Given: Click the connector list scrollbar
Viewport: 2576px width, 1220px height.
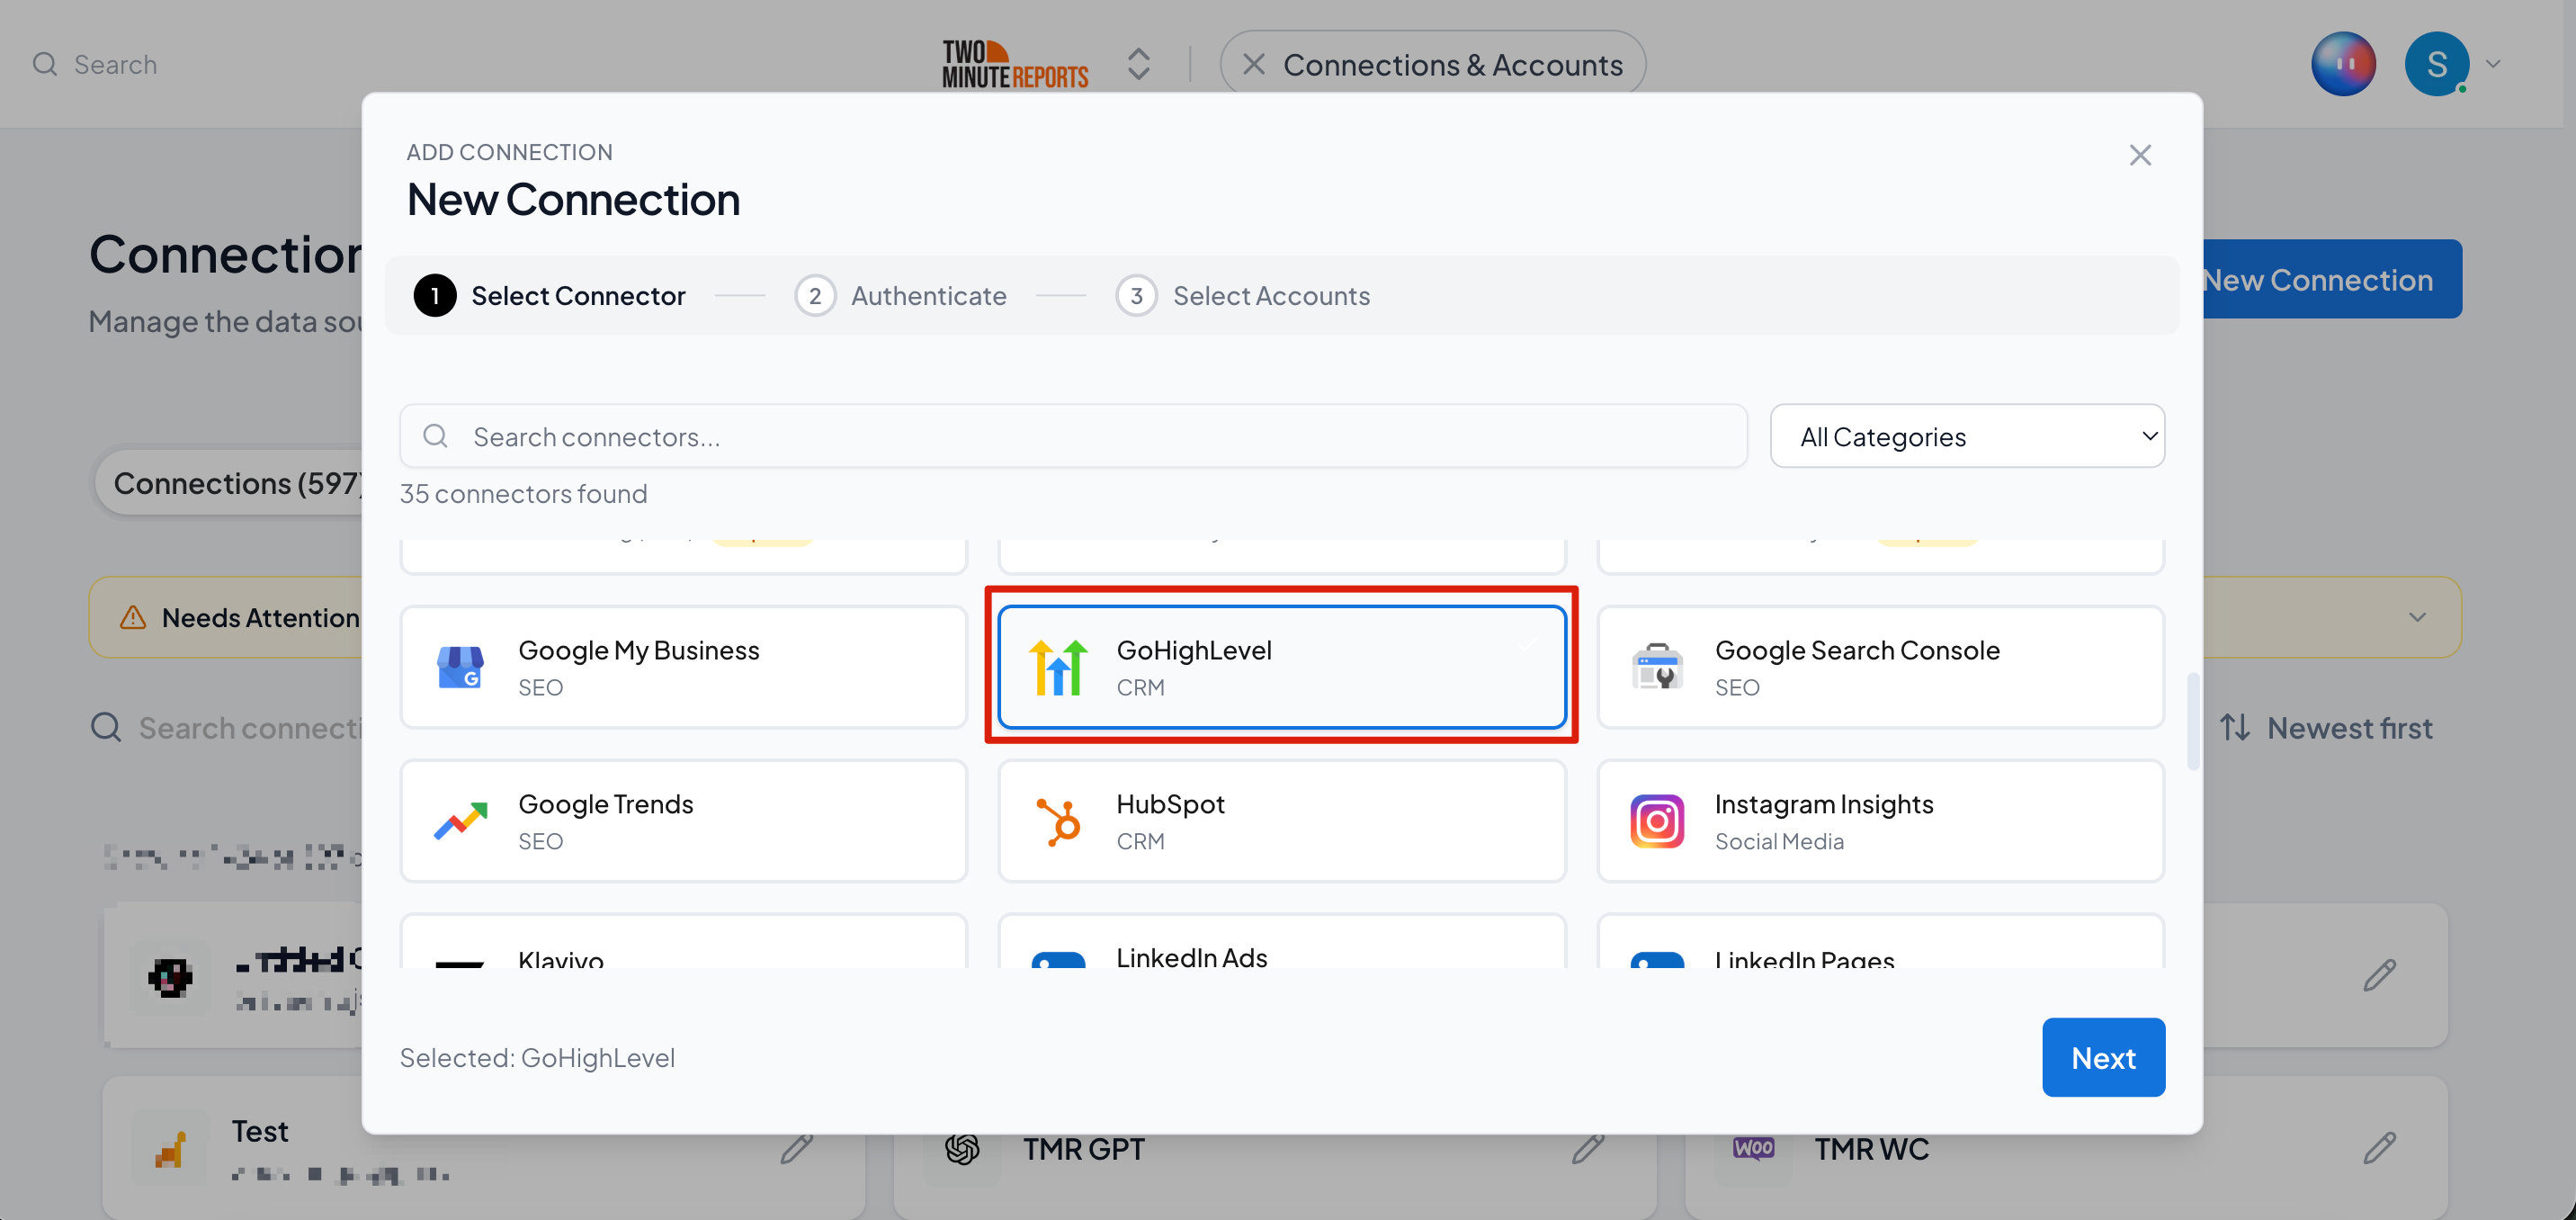Looking at the screenshot, I should 2193,721.
